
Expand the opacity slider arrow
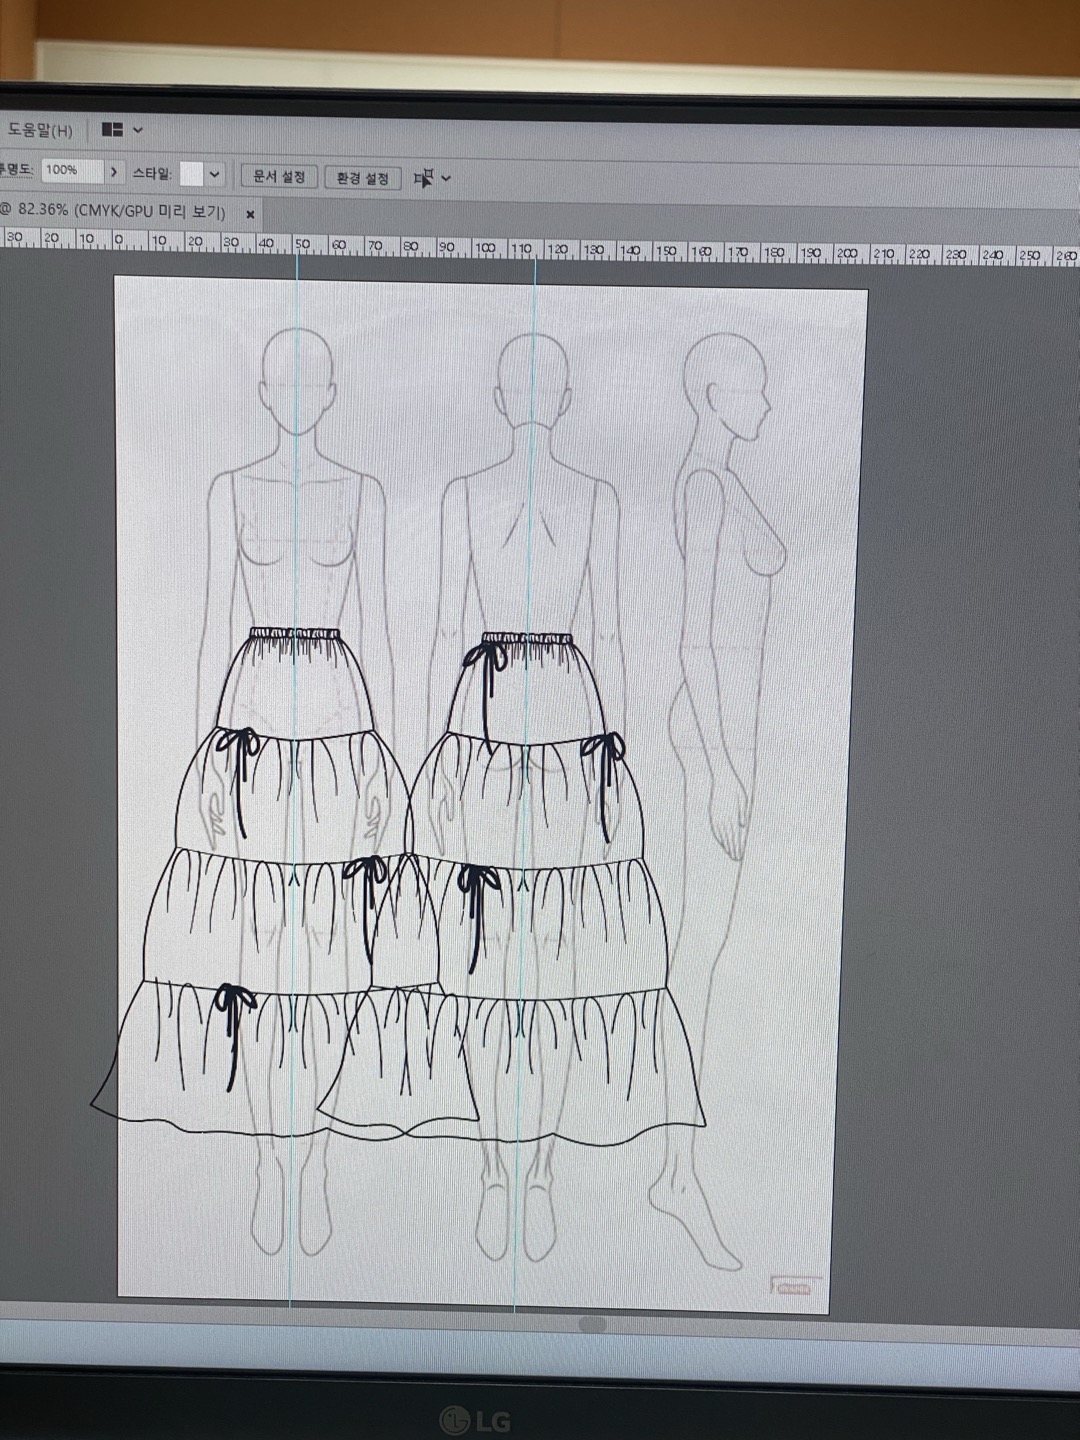point(114,172)
